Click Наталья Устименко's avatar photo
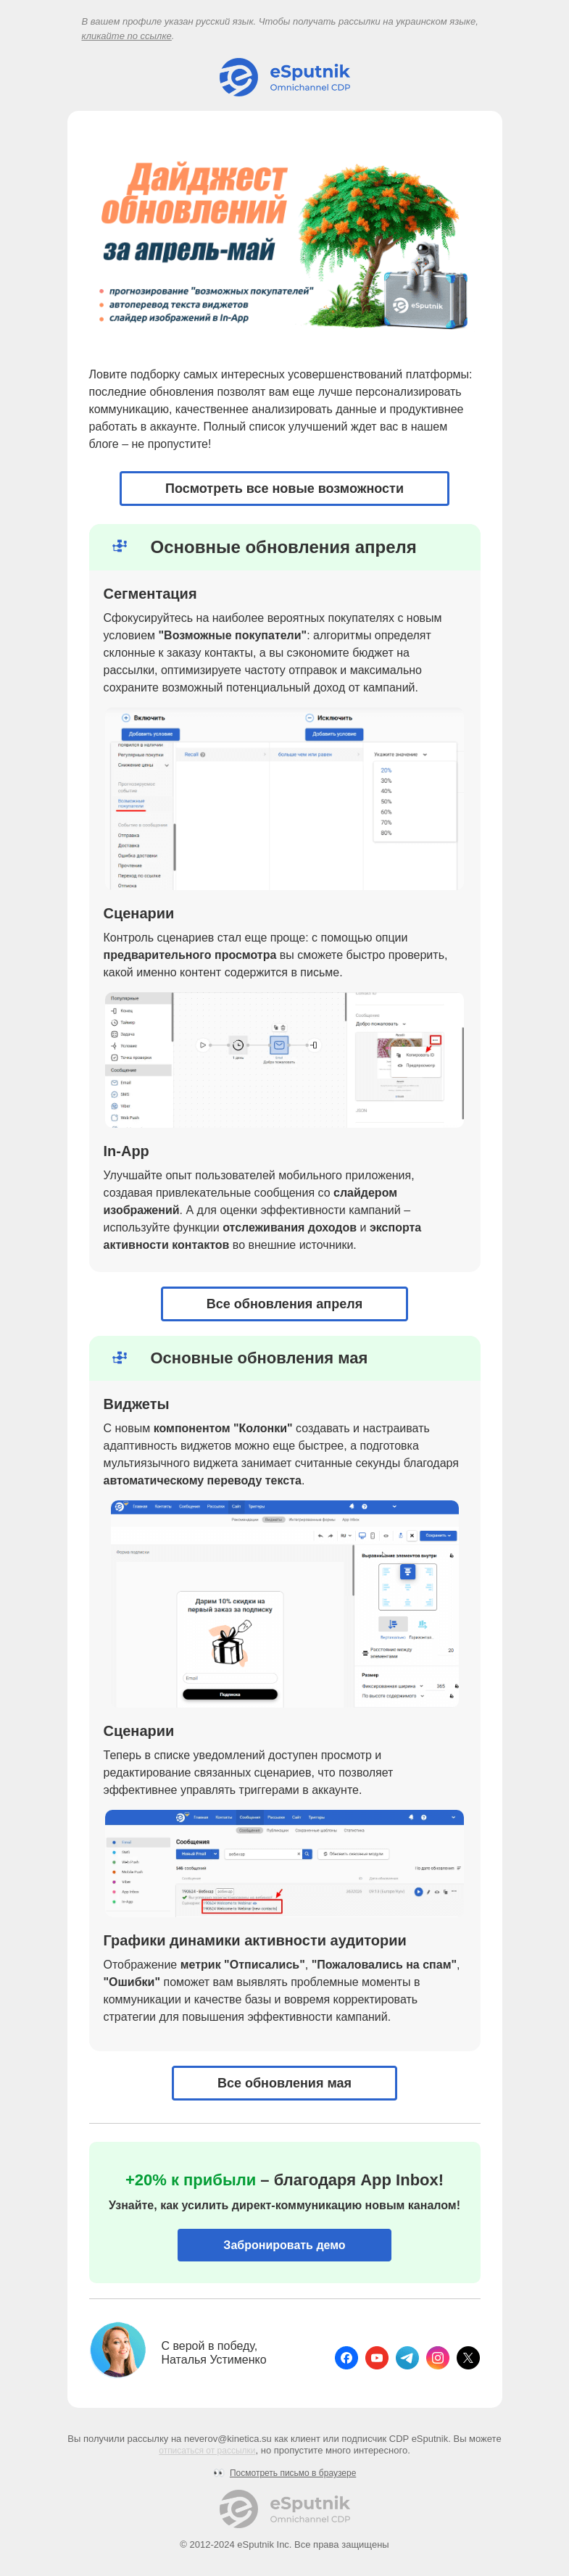Image resolution: width=569 pixels, height=2576 pixels. [x=118, y=2349]
